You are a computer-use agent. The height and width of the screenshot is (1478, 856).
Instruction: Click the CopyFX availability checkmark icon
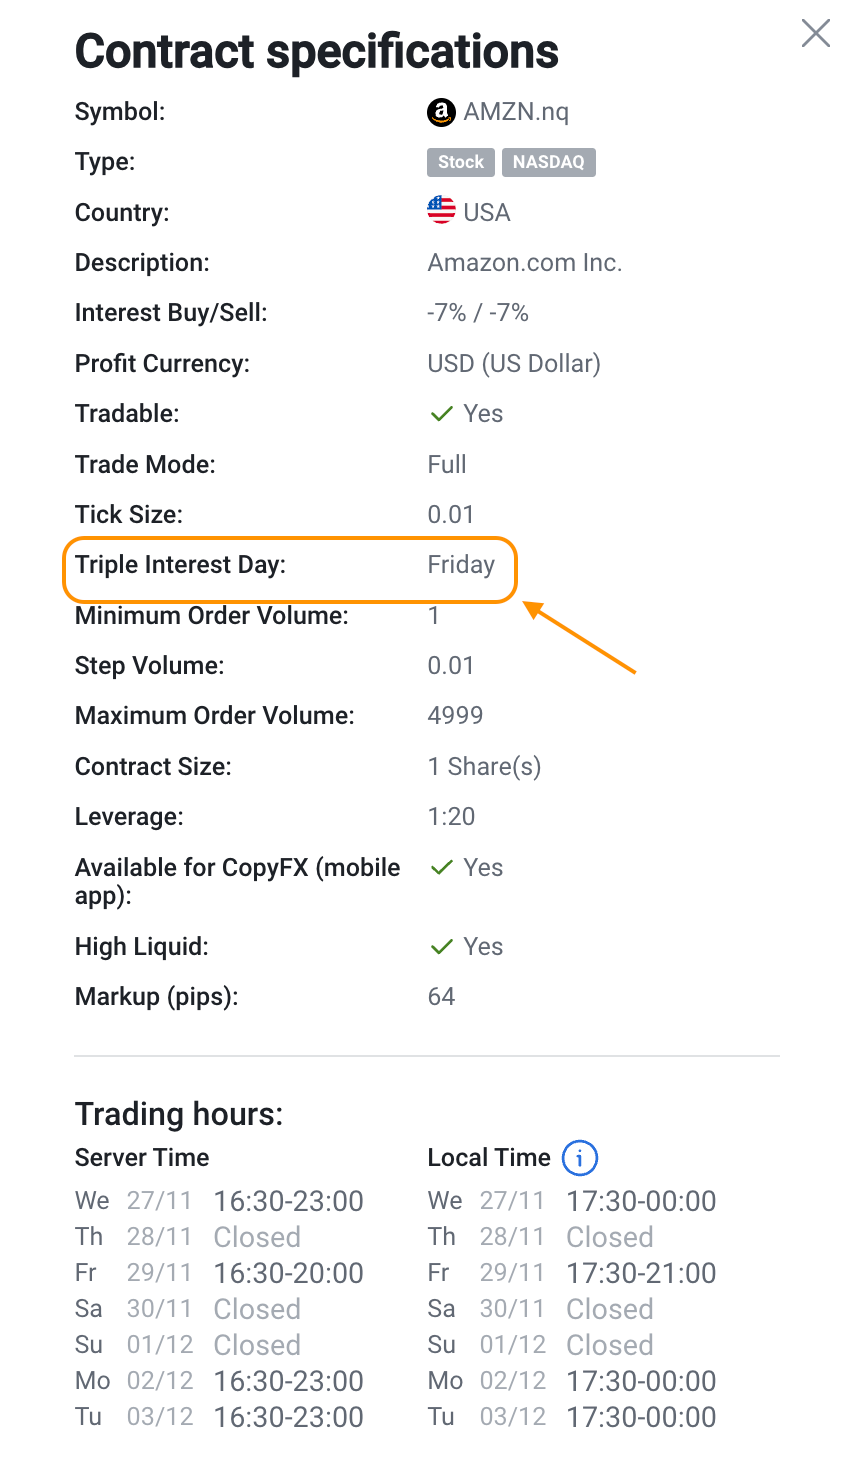(x=441, y=868)
